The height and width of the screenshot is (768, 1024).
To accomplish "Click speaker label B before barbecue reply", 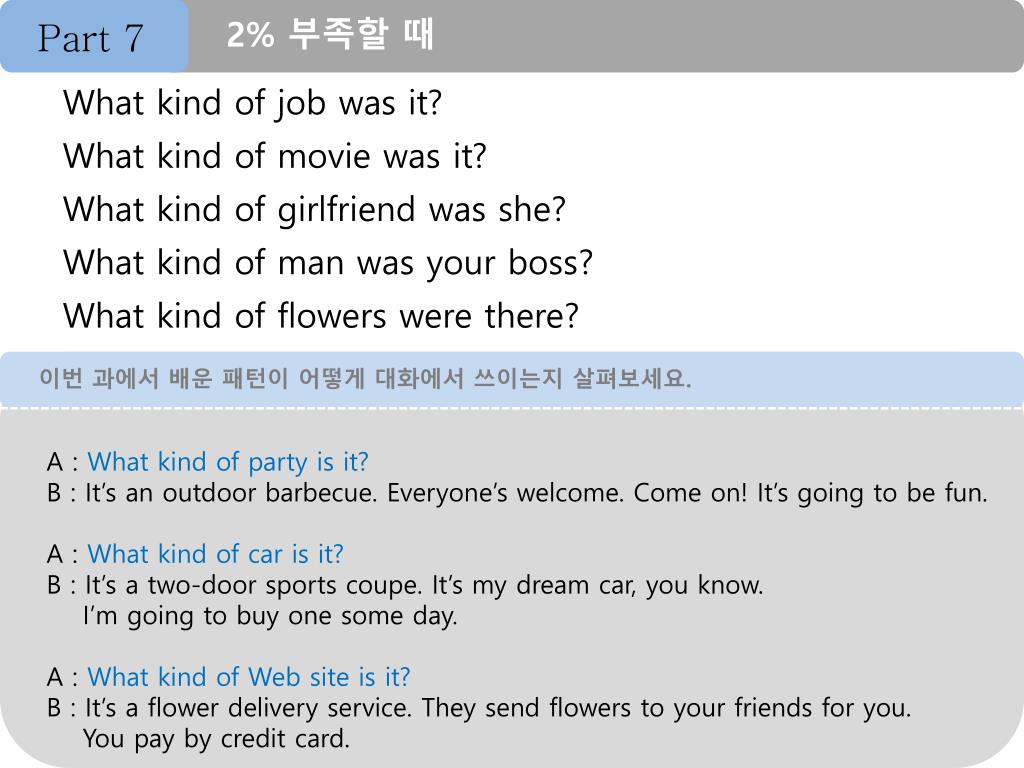I will click(x=55, y=493).
